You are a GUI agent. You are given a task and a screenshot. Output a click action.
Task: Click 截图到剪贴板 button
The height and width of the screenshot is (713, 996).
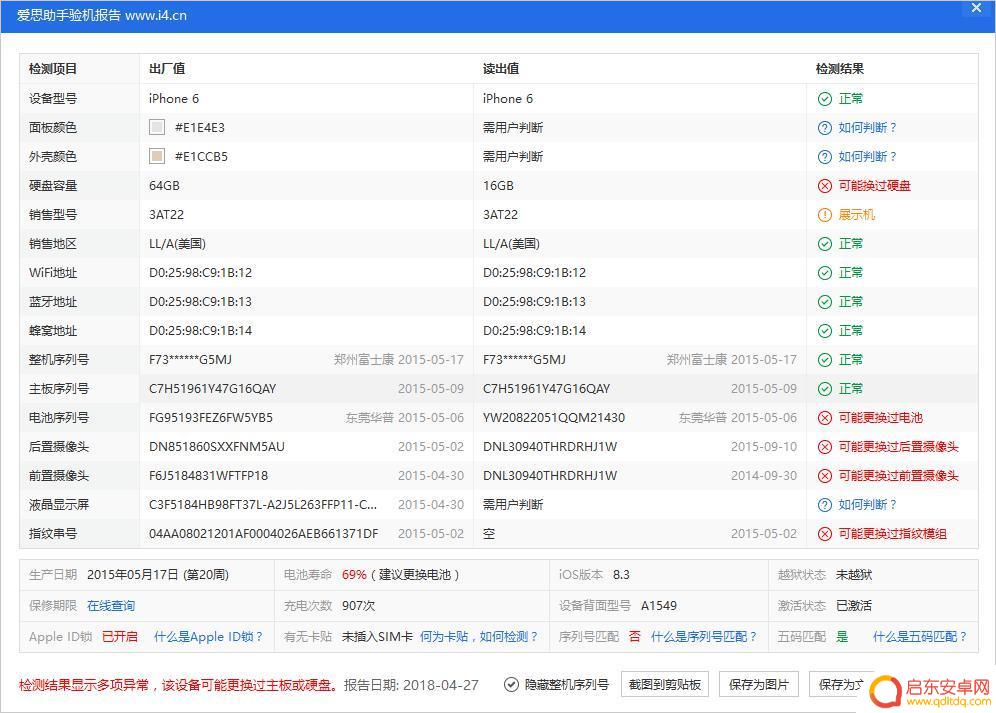coord(664,684)
